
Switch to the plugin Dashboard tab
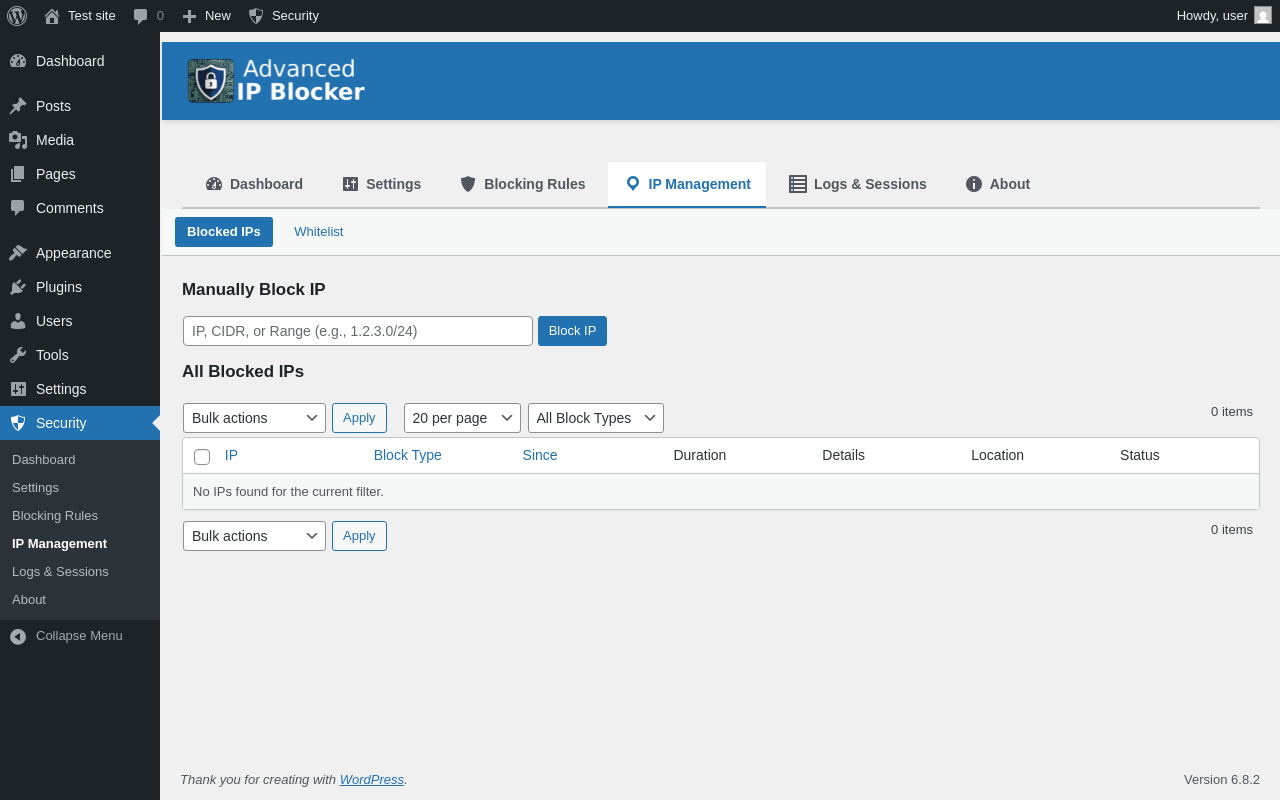pos(254,184)
